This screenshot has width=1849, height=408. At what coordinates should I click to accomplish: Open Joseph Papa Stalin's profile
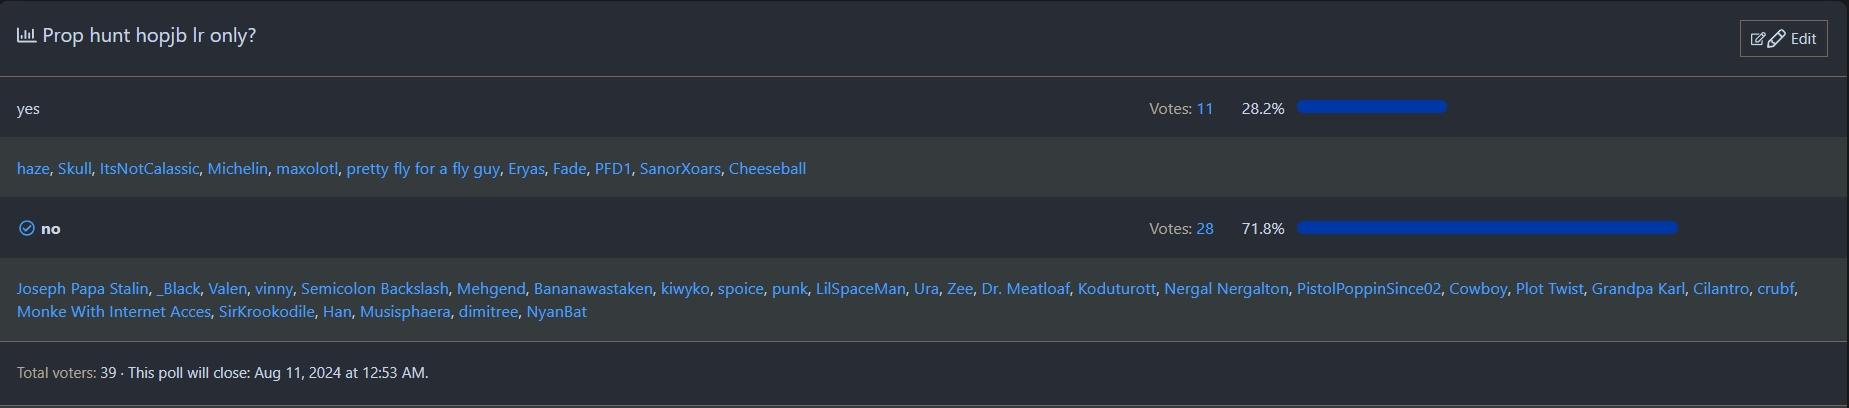(82, 289)
